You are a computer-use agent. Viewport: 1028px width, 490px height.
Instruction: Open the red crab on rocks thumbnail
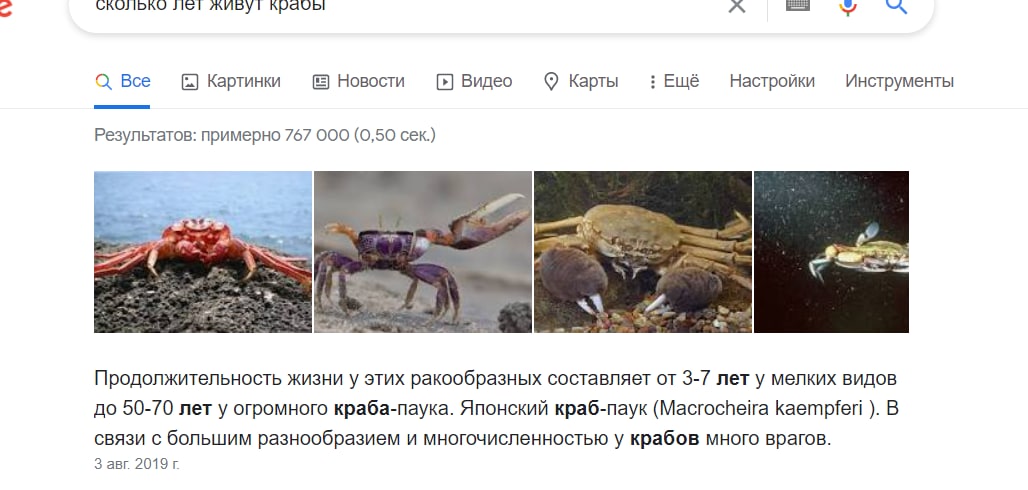(x=203, y=252)
